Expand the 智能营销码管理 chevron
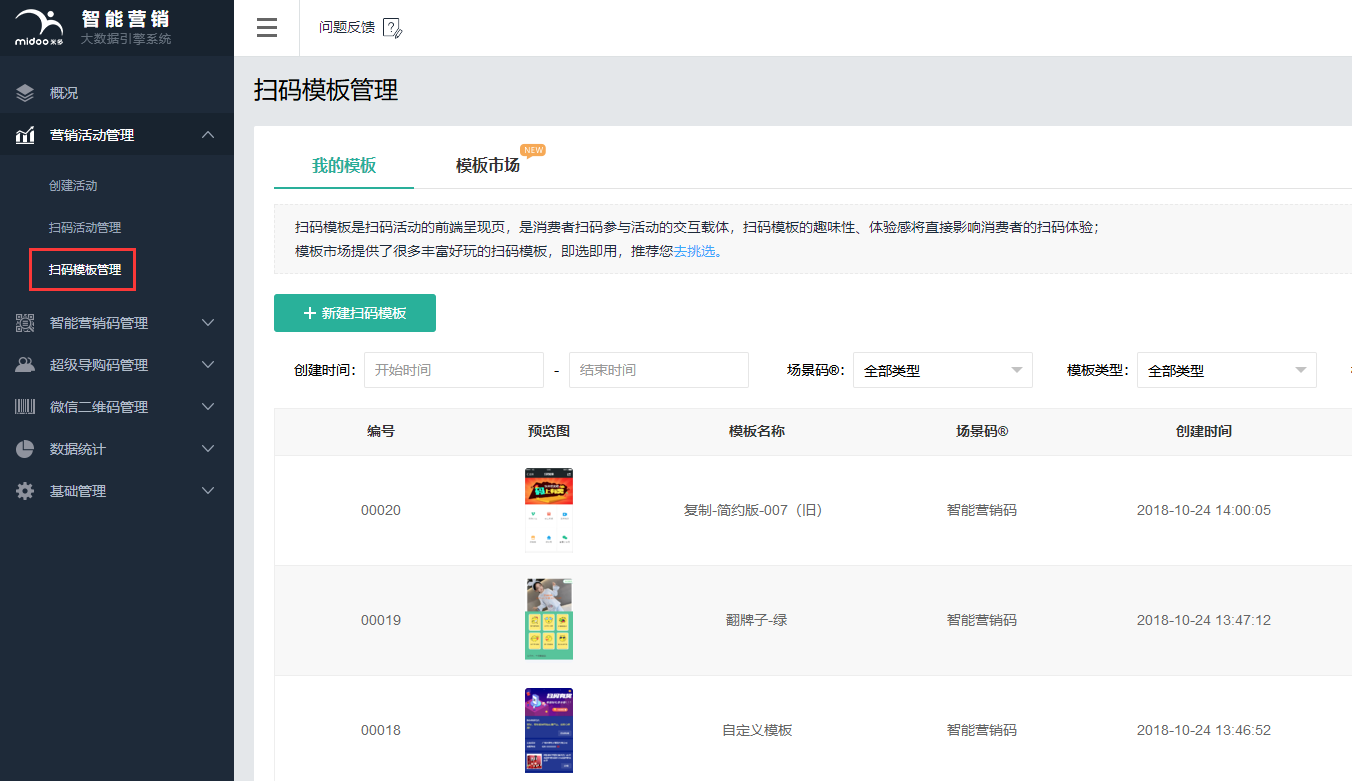Image resolution: width=1352 pixels, height=781 pixels. pyautogui.click(x=208, y=323)
